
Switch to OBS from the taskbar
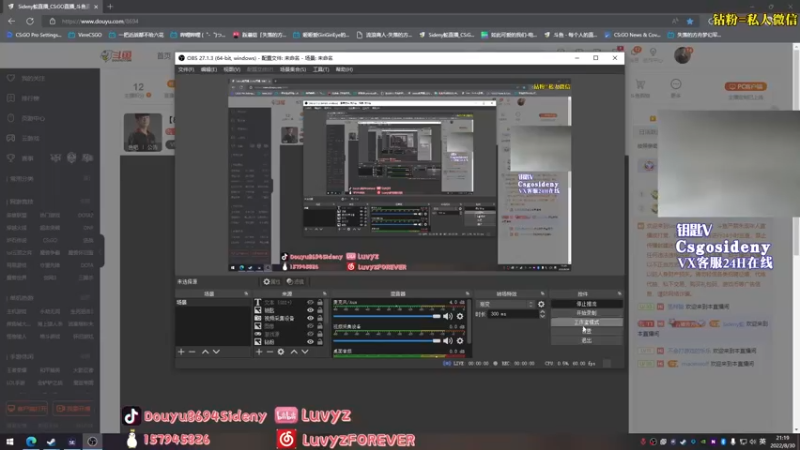coord(92,441)
